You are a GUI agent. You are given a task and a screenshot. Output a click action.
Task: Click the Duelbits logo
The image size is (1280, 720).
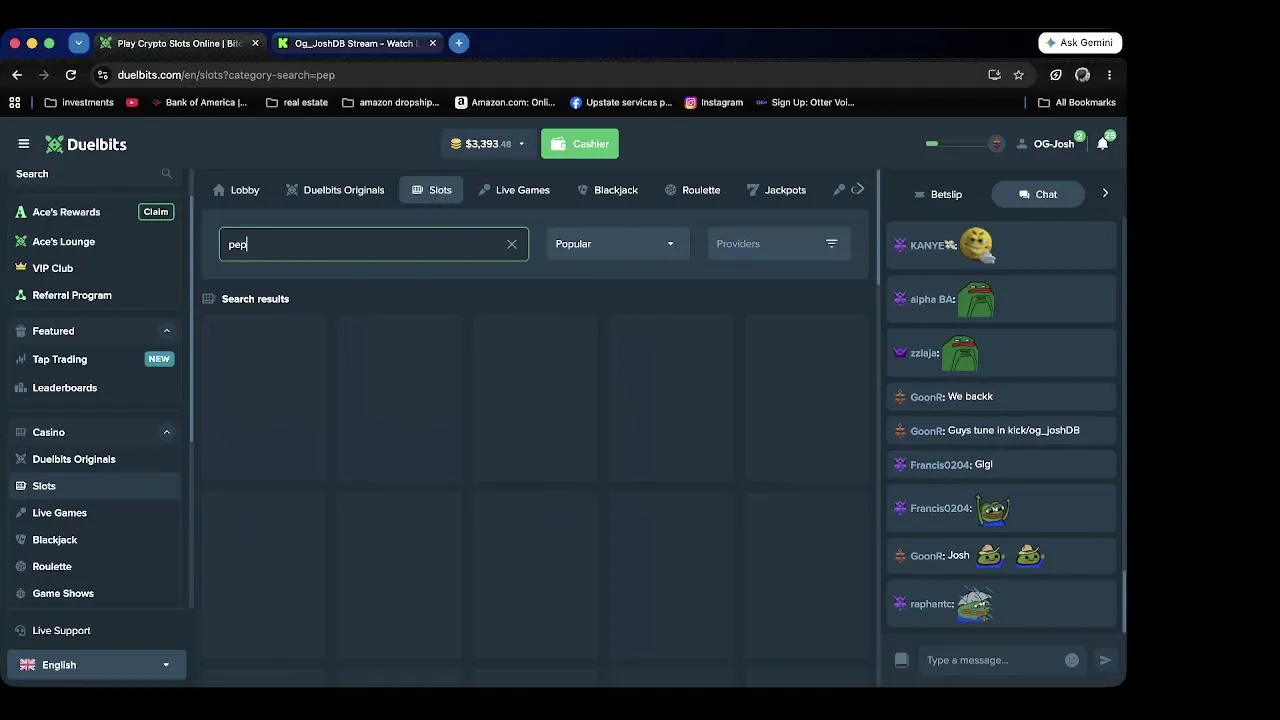85,144
